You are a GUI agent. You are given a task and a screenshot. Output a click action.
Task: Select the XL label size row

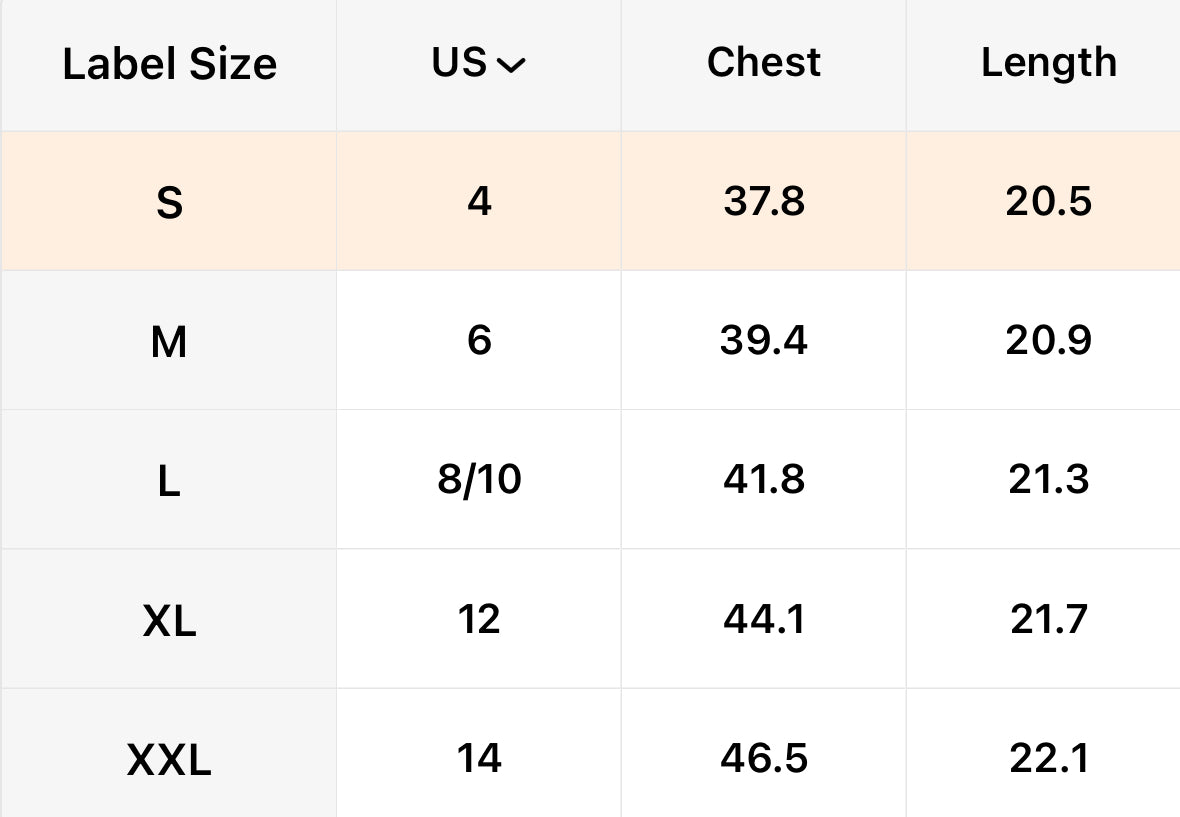169,622
